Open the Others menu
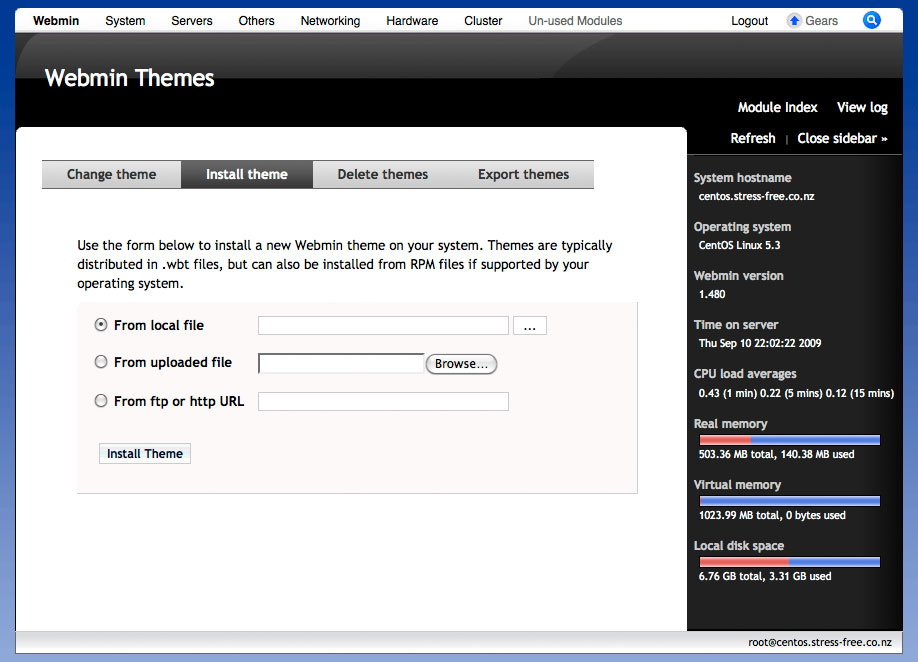Screen dimensions: 918x662 pos(256,20)
